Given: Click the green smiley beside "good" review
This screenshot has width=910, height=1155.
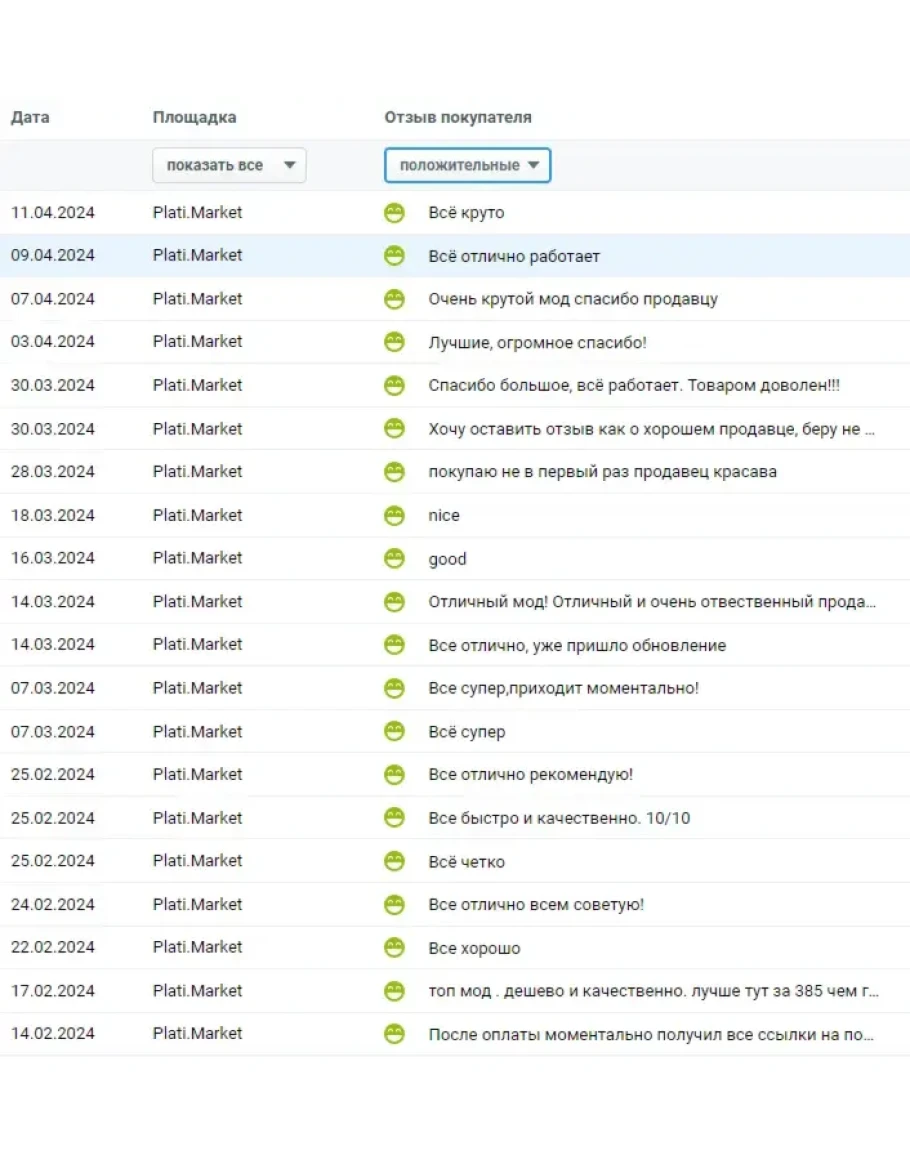Looking at the screenshot, I should [395, 558].
